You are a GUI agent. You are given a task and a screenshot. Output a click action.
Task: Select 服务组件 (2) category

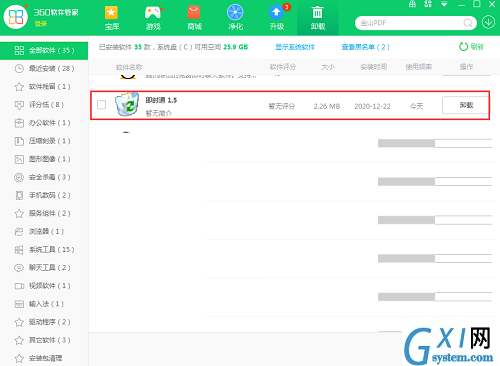(44, 213)
